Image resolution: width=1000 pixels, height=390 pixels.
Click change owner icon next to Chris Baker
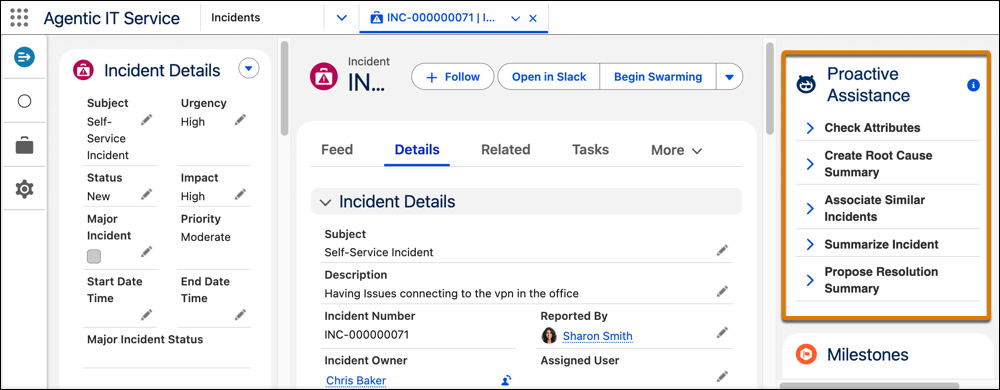[x=506, y=380]
